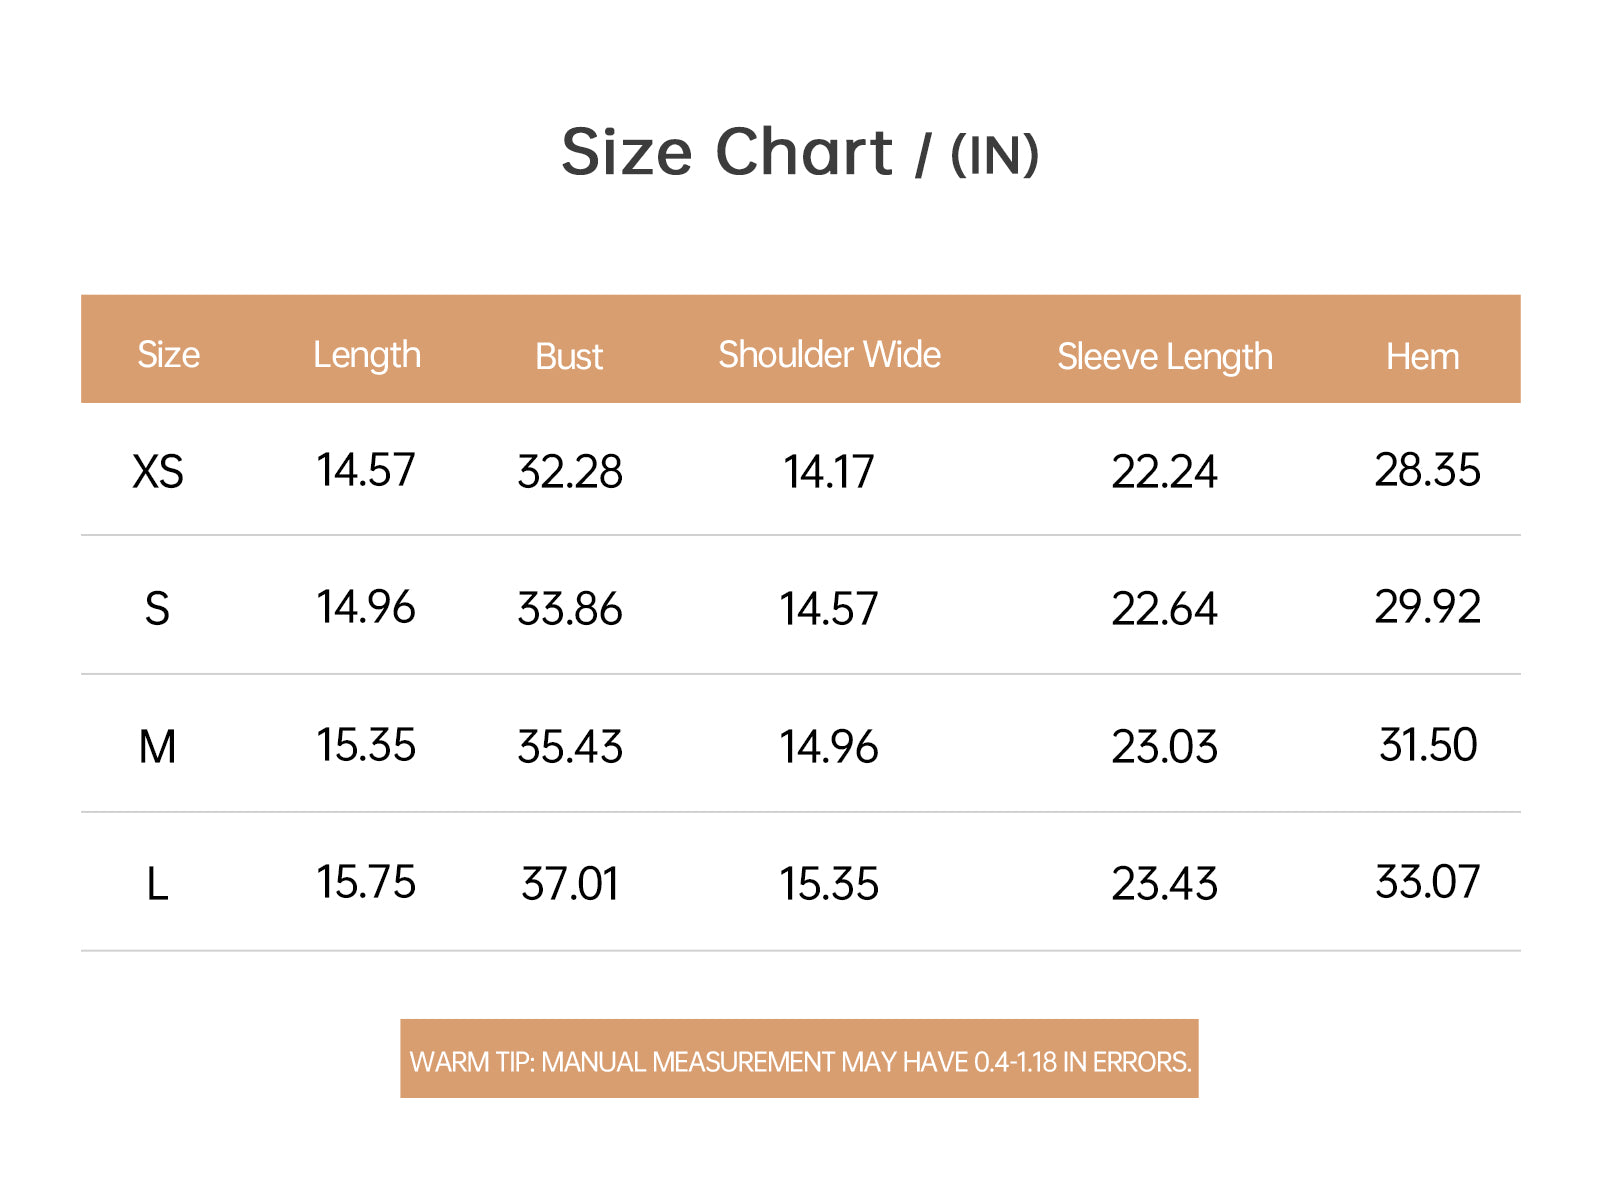Select the S hem value 29.92

coord(1427,607)
